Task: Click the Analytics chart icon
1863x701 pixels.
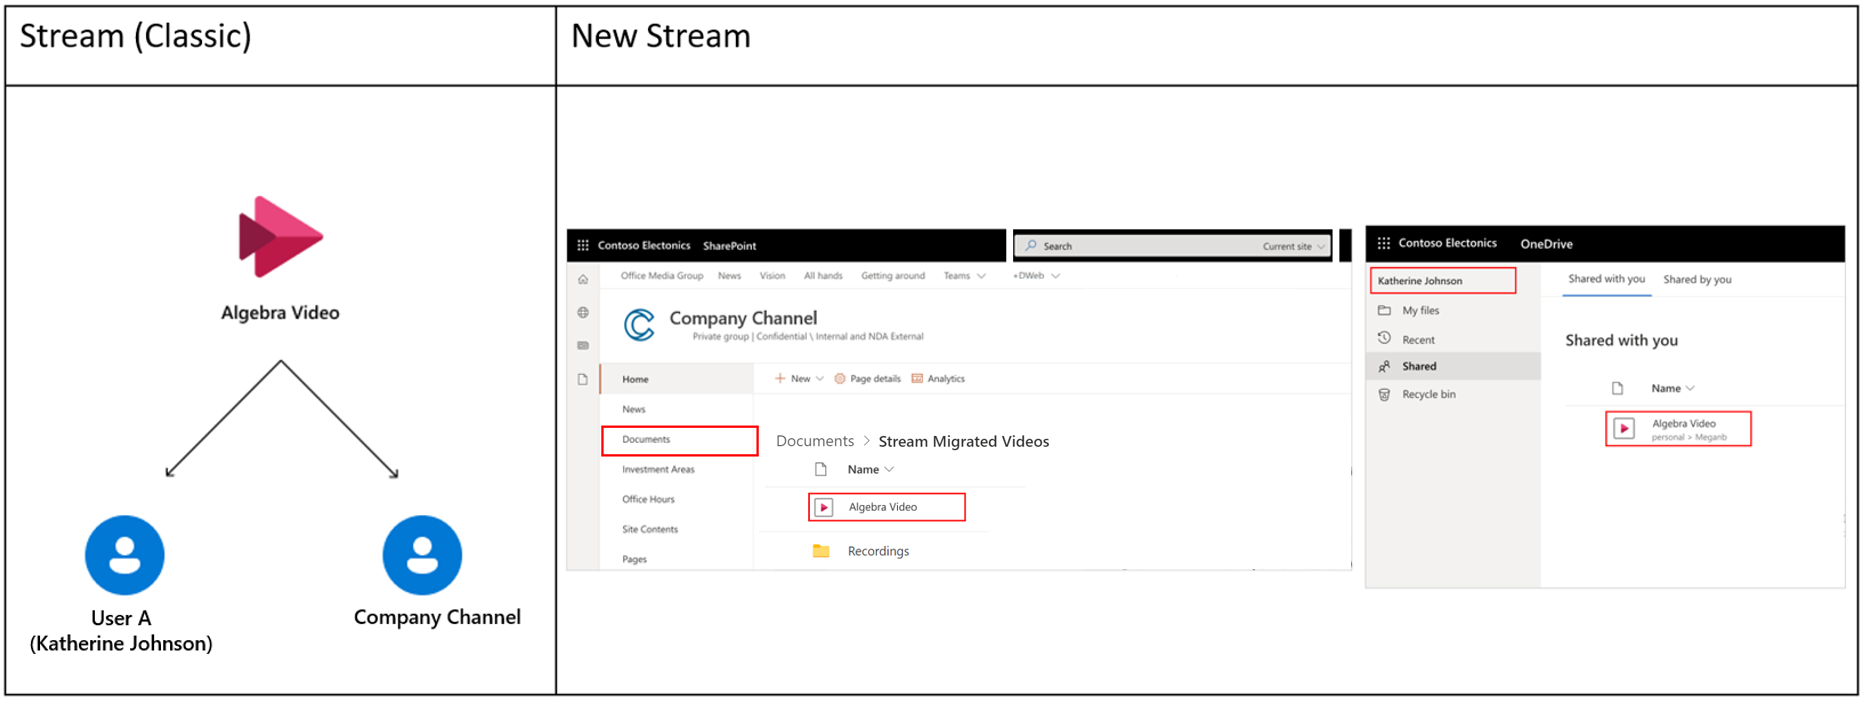Action: (917, 378)
